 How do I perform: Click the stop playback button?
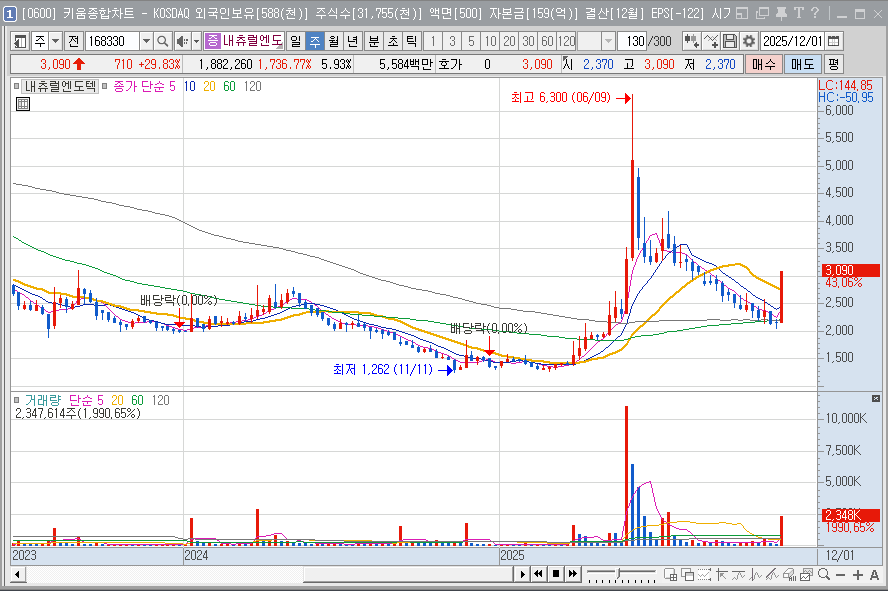pos(556,575)
